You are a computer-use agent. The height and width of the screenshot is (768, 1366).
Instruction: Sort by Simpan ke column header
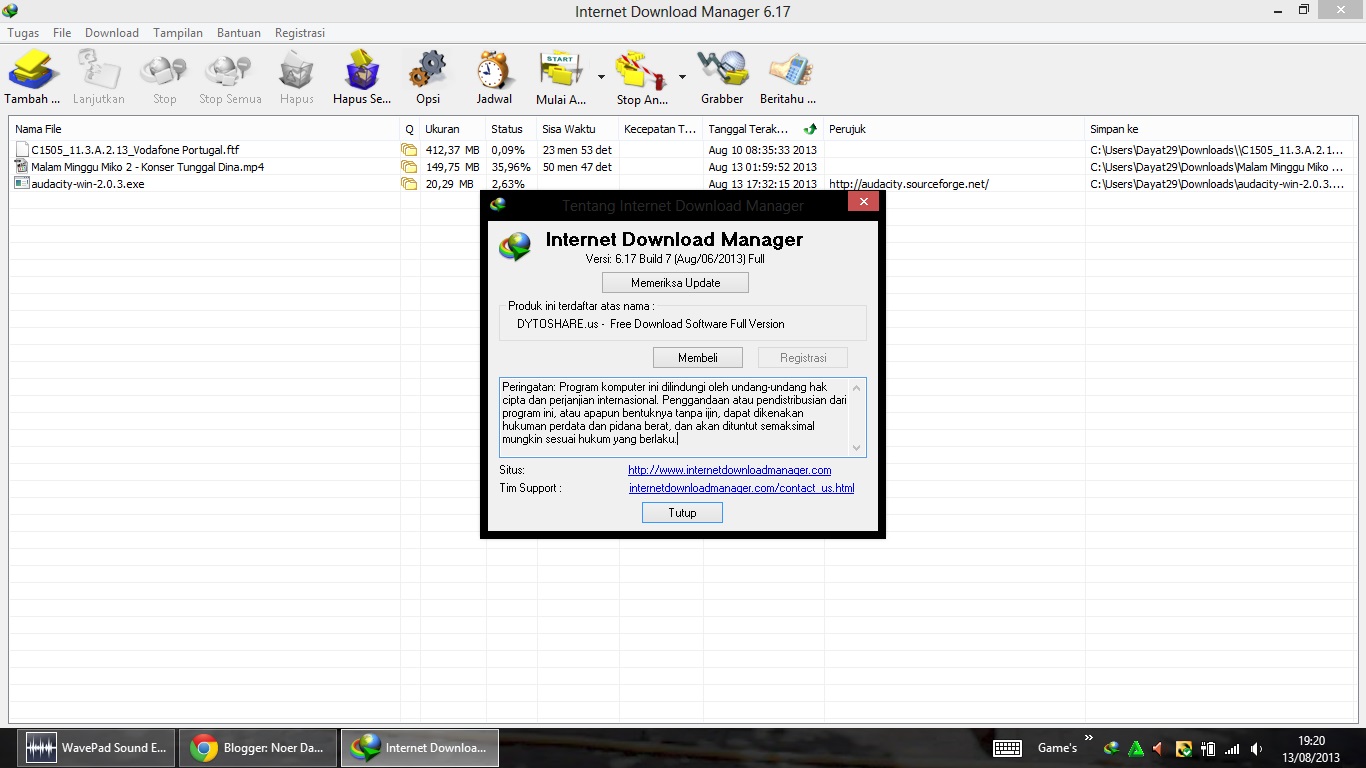pyautogui.click(x=1220, y=129)
